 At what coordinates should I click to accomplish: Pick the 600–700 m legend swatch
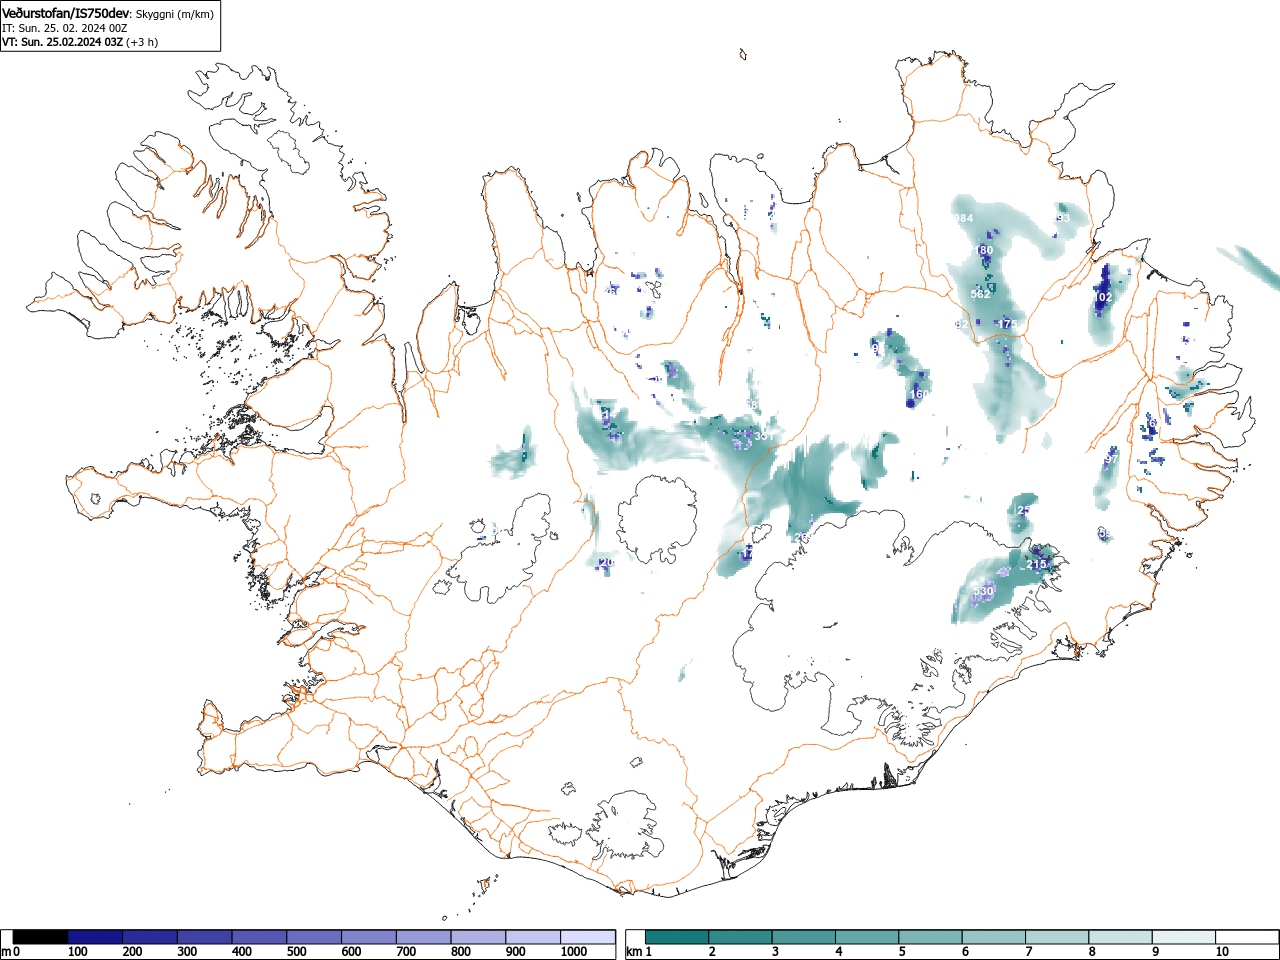point(369,937)
